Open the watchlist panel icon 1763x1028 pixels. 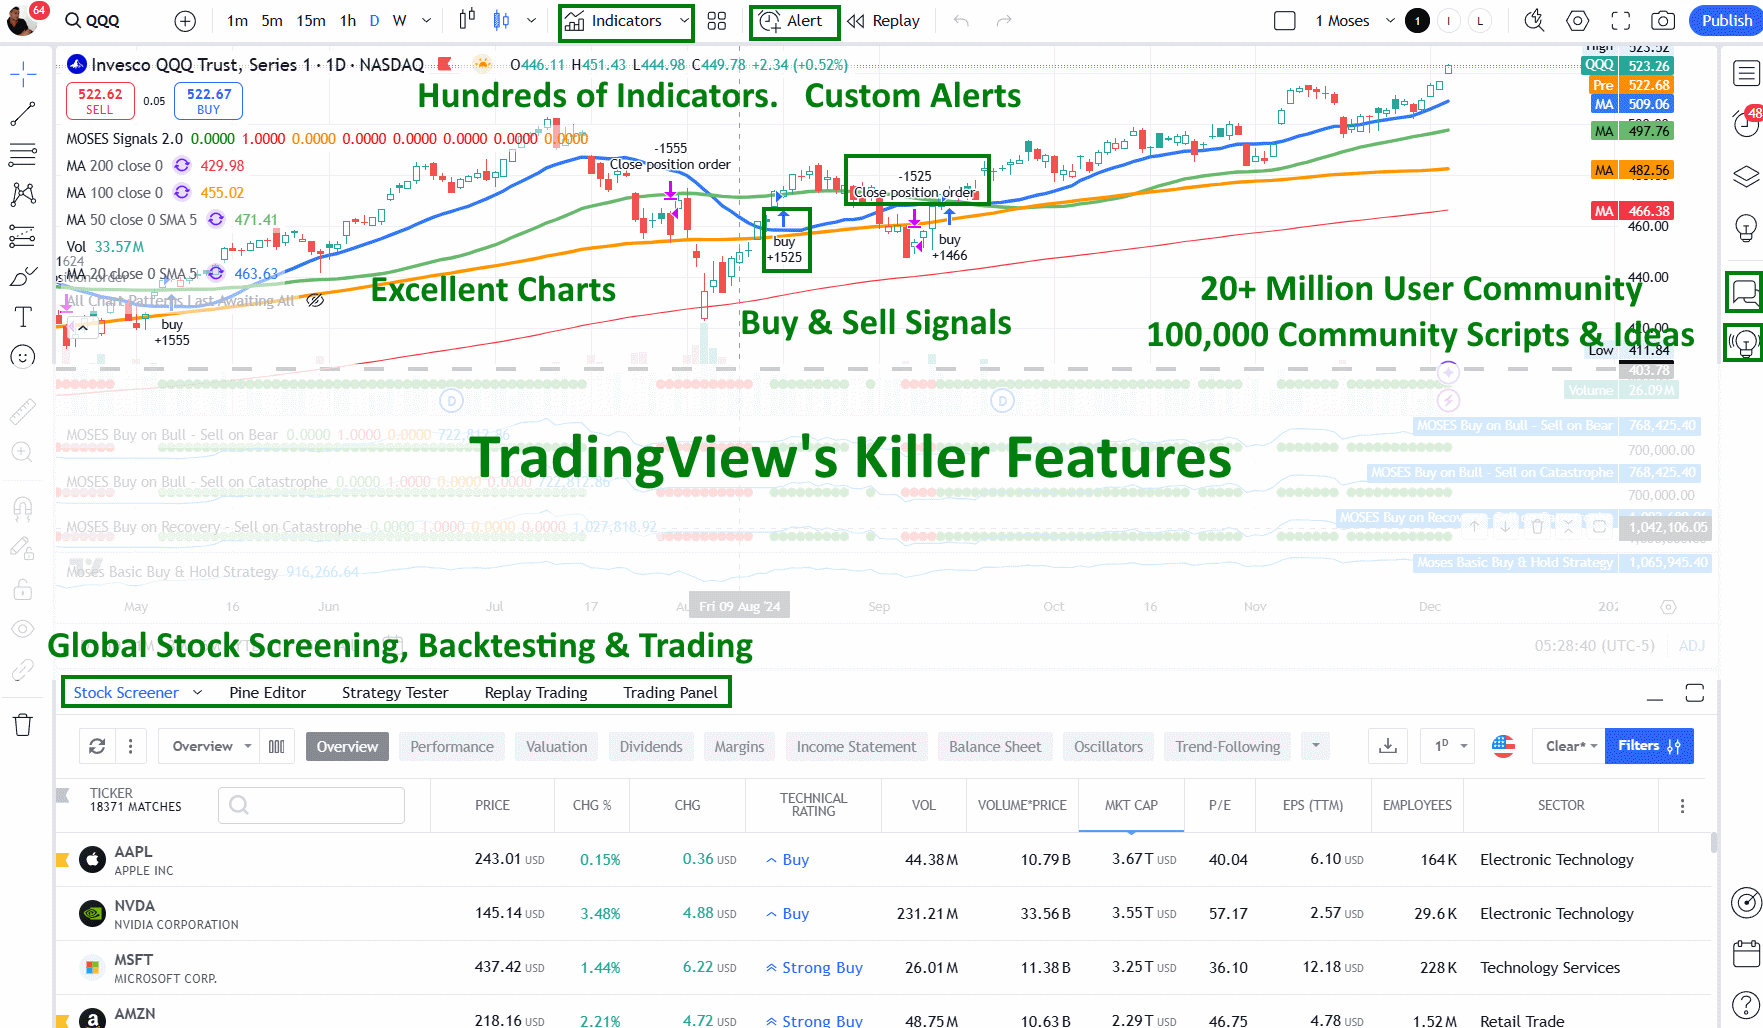pyautogui.click(x=1746, y=73)
